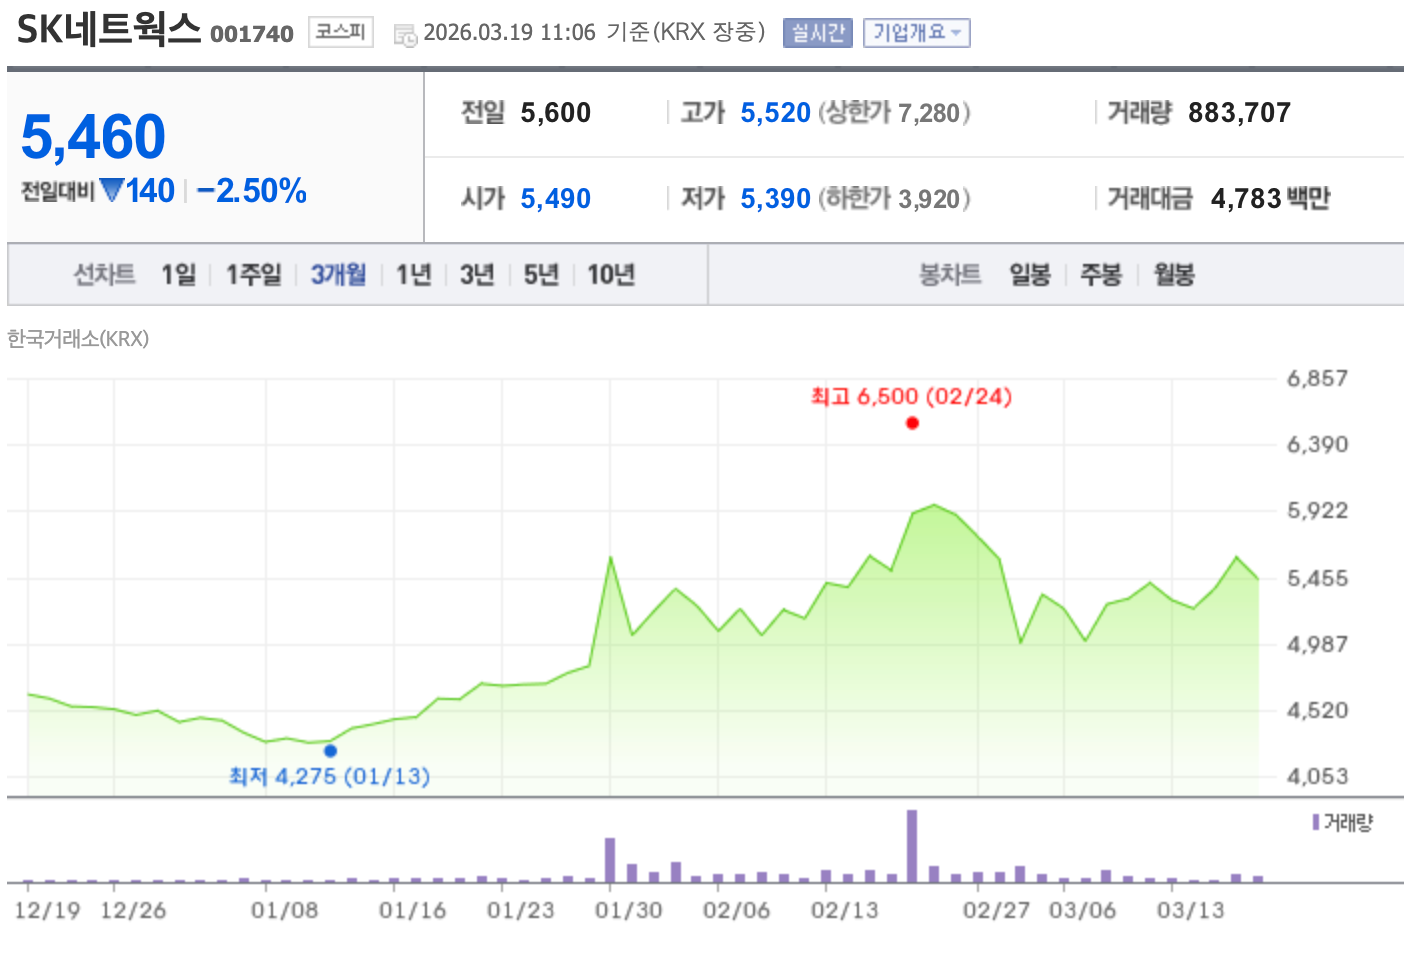
Task: Select the 5년 chart range
Action: [541, 274]
